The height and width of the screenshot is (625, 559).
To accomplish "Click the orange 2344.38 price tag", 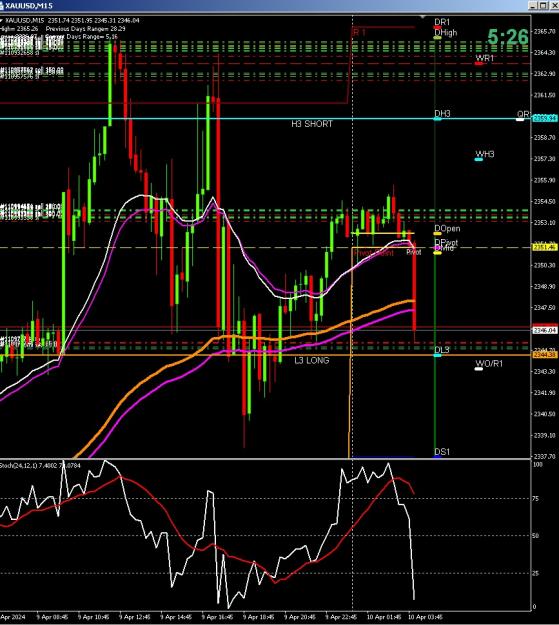I will [545, 355].
